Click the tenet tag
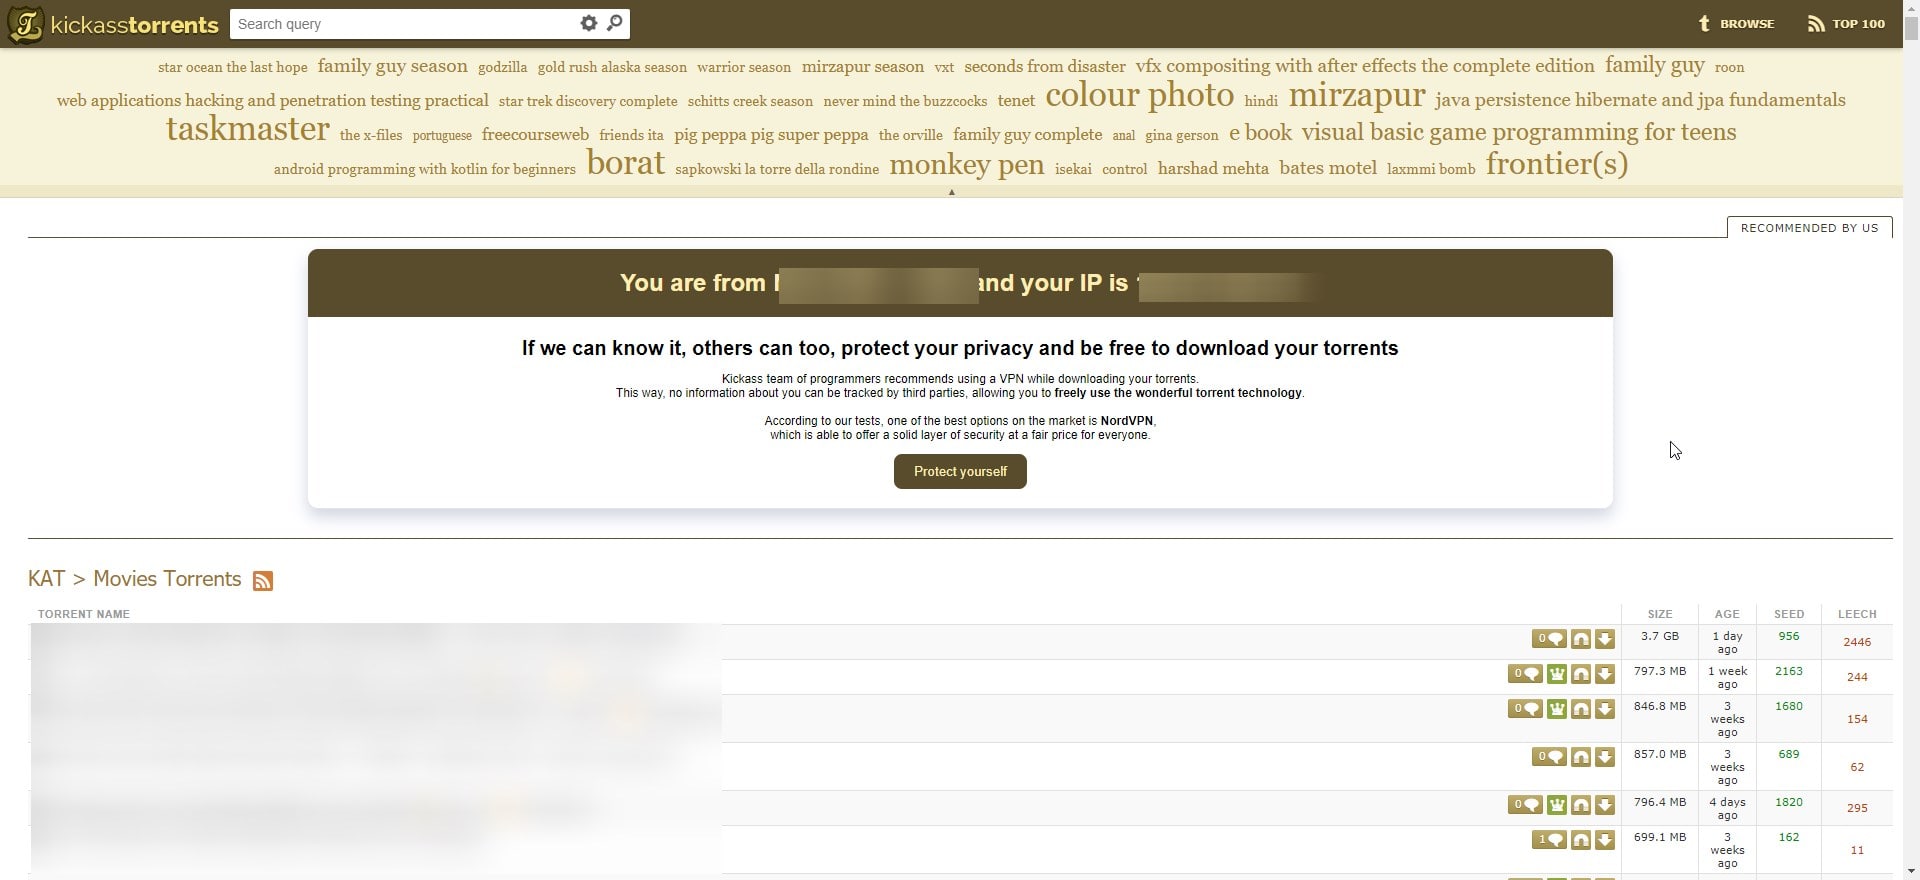 tap(1016, 101)
